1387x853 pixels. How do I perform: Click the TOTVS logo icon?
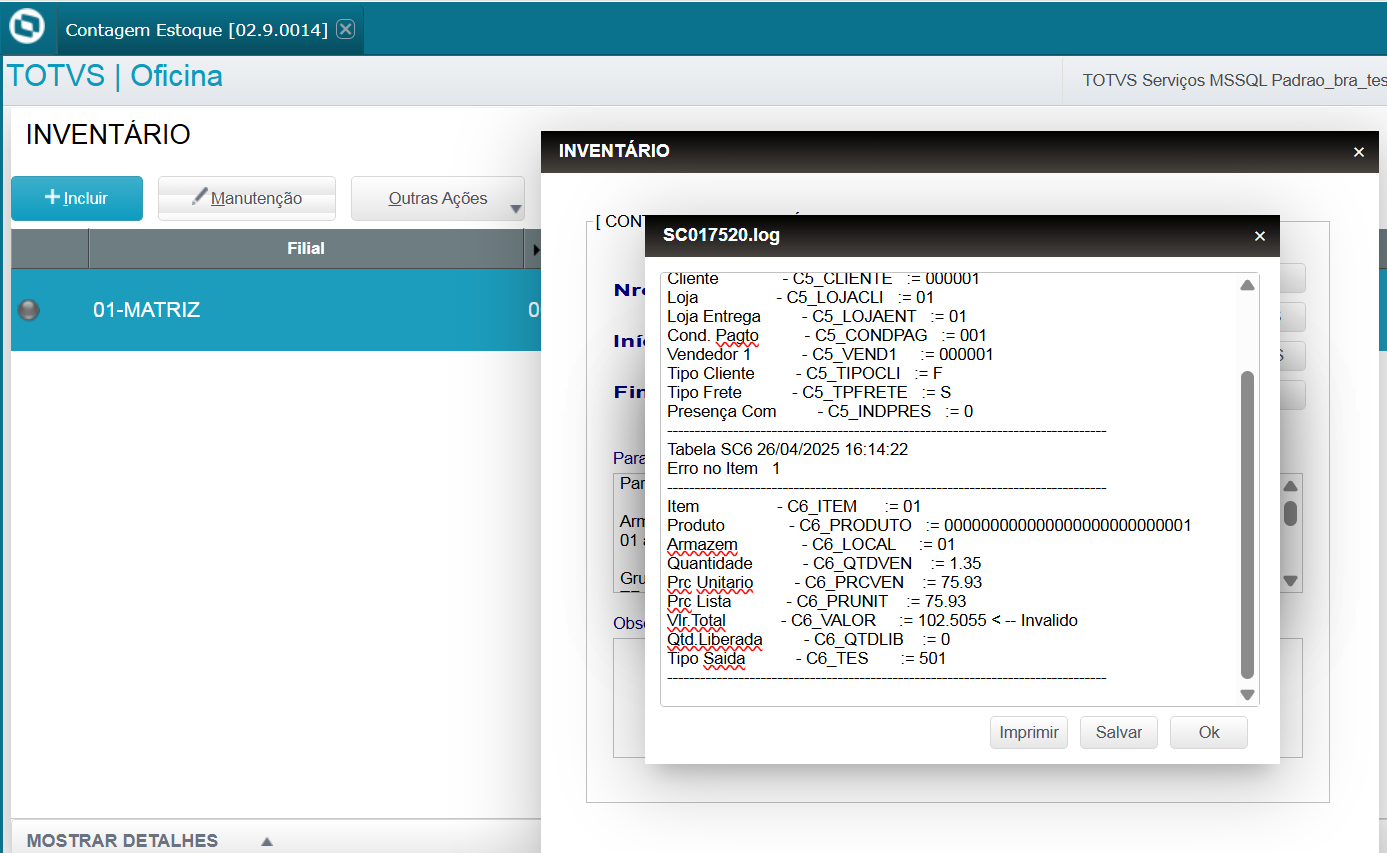point(25,28)
